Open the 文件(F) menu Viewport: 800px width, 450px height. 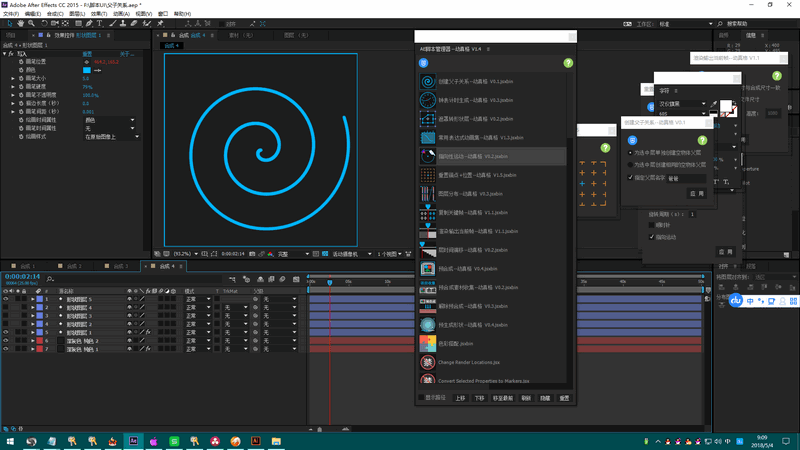pos(11,14)
